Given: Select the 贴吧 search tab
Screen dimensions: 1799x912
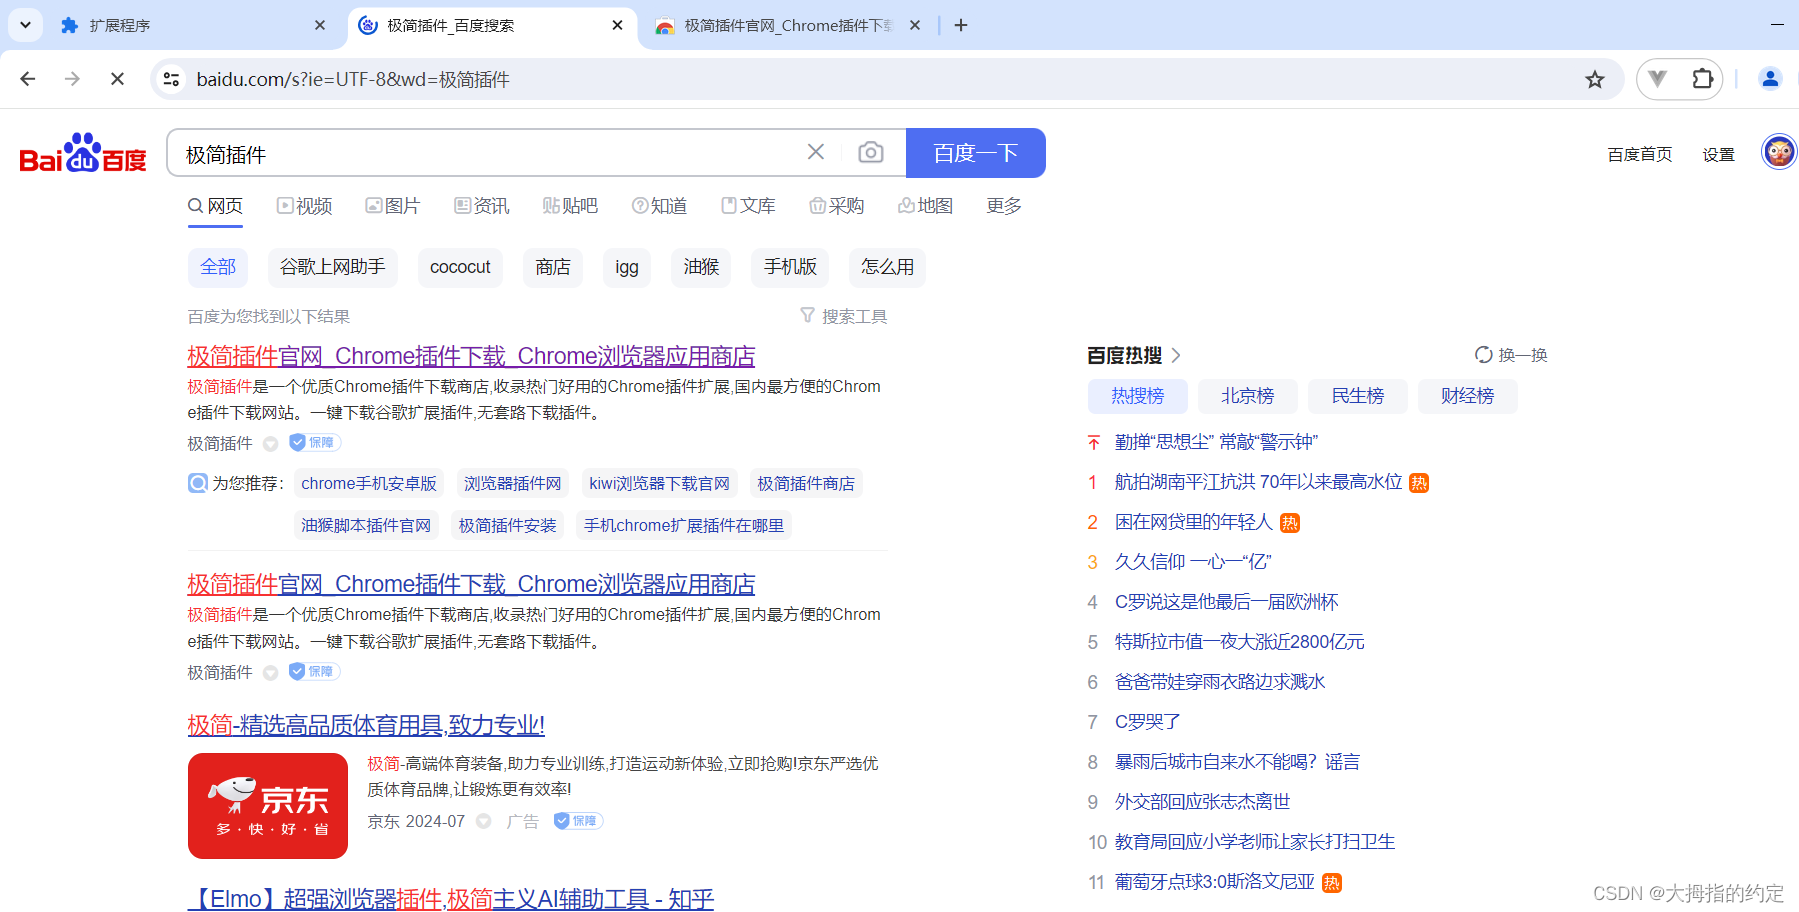Looking at the screenshot, I should (x=570, y=206).
